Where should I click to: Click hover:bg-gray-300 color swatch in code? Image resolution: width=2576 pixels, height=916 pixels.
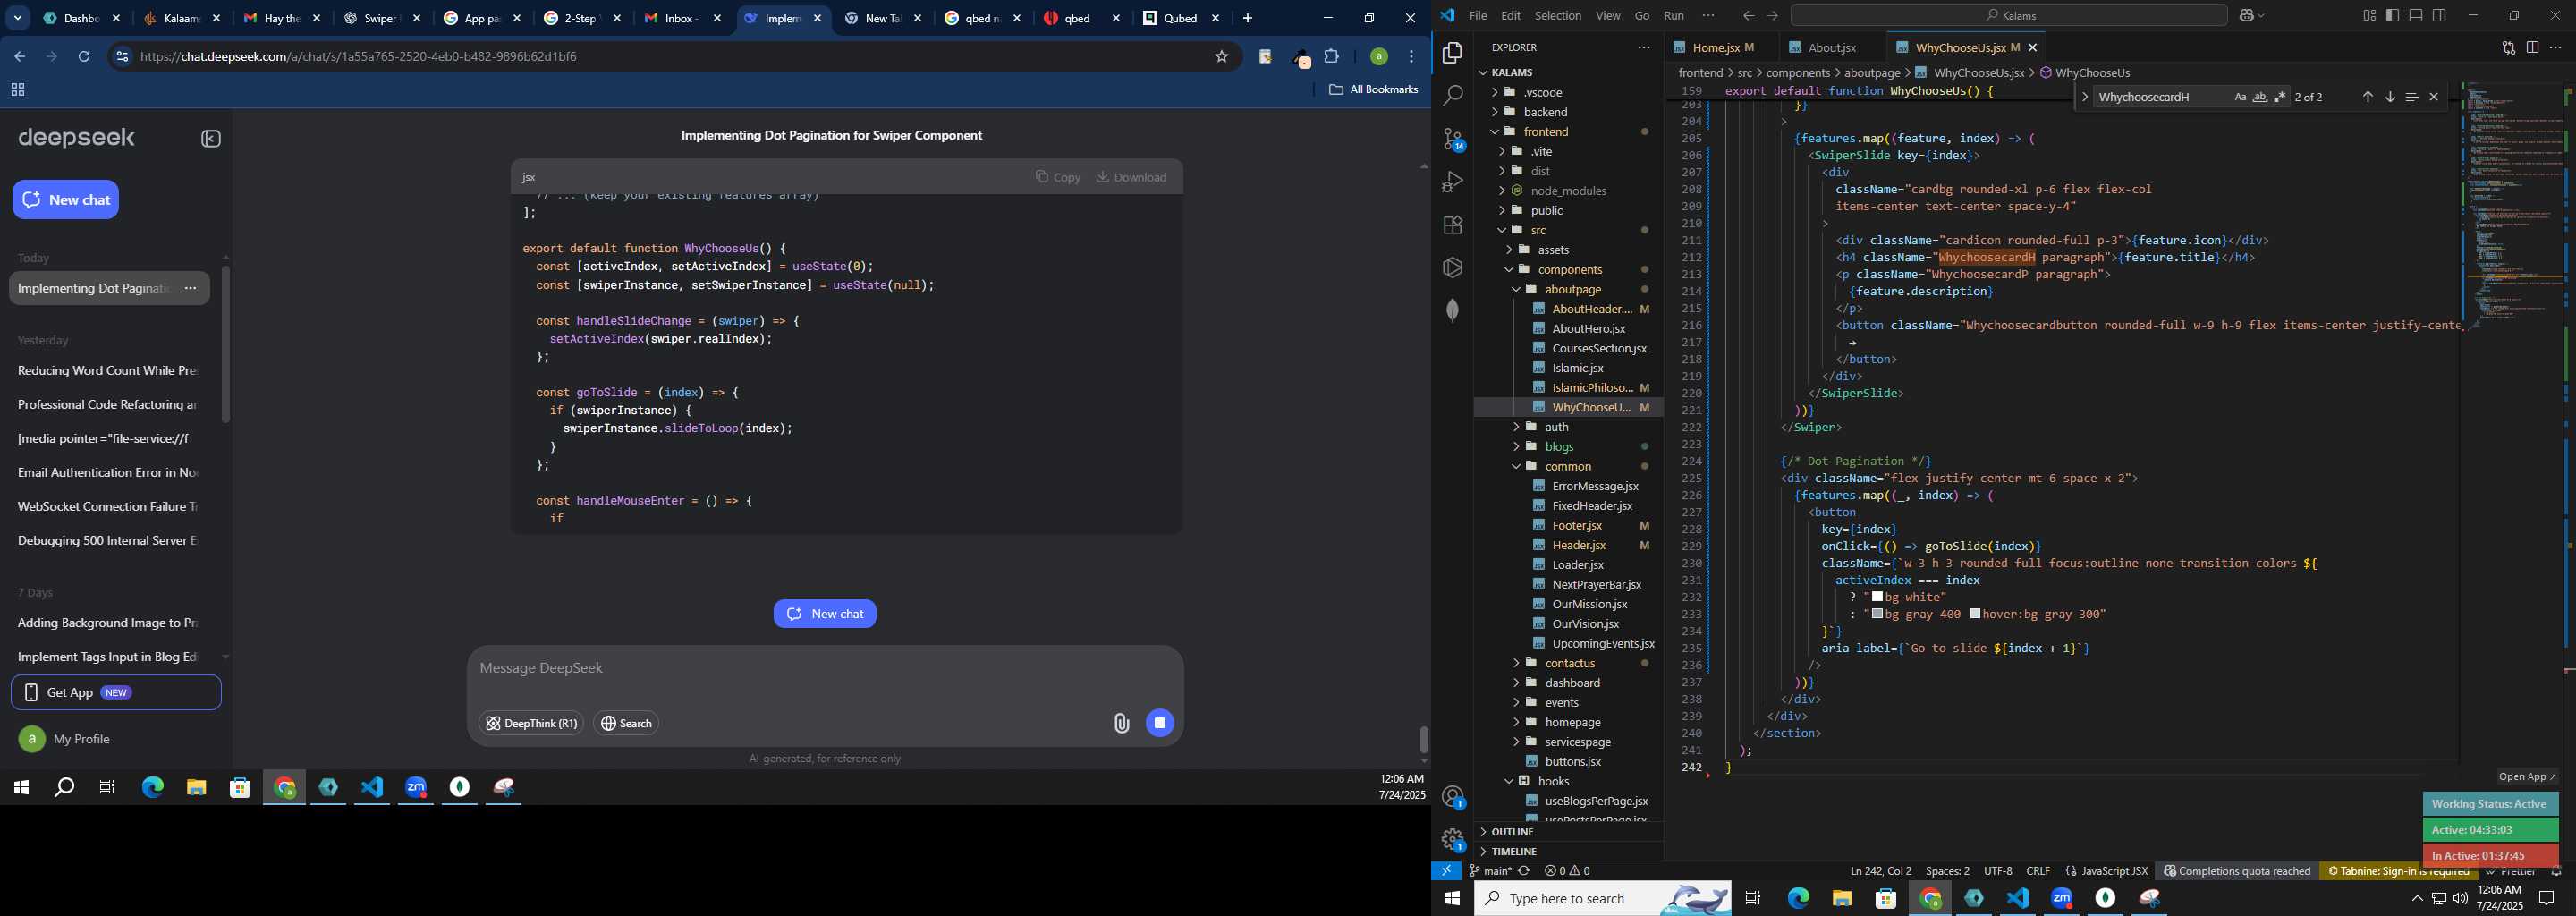click(x=1975, y=614)
